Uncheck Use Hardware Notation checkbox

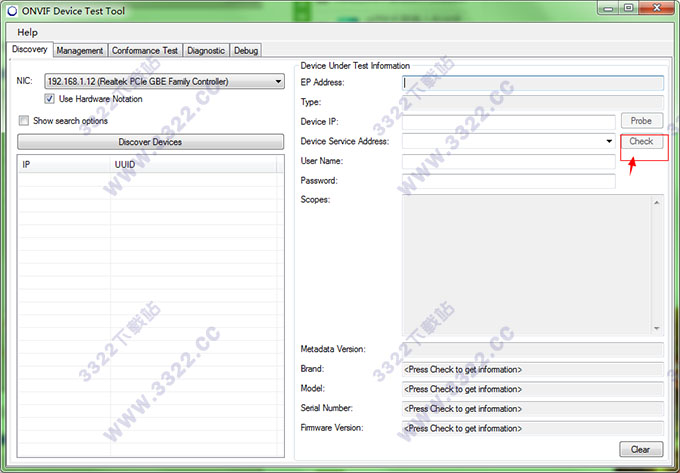[49, 99]
